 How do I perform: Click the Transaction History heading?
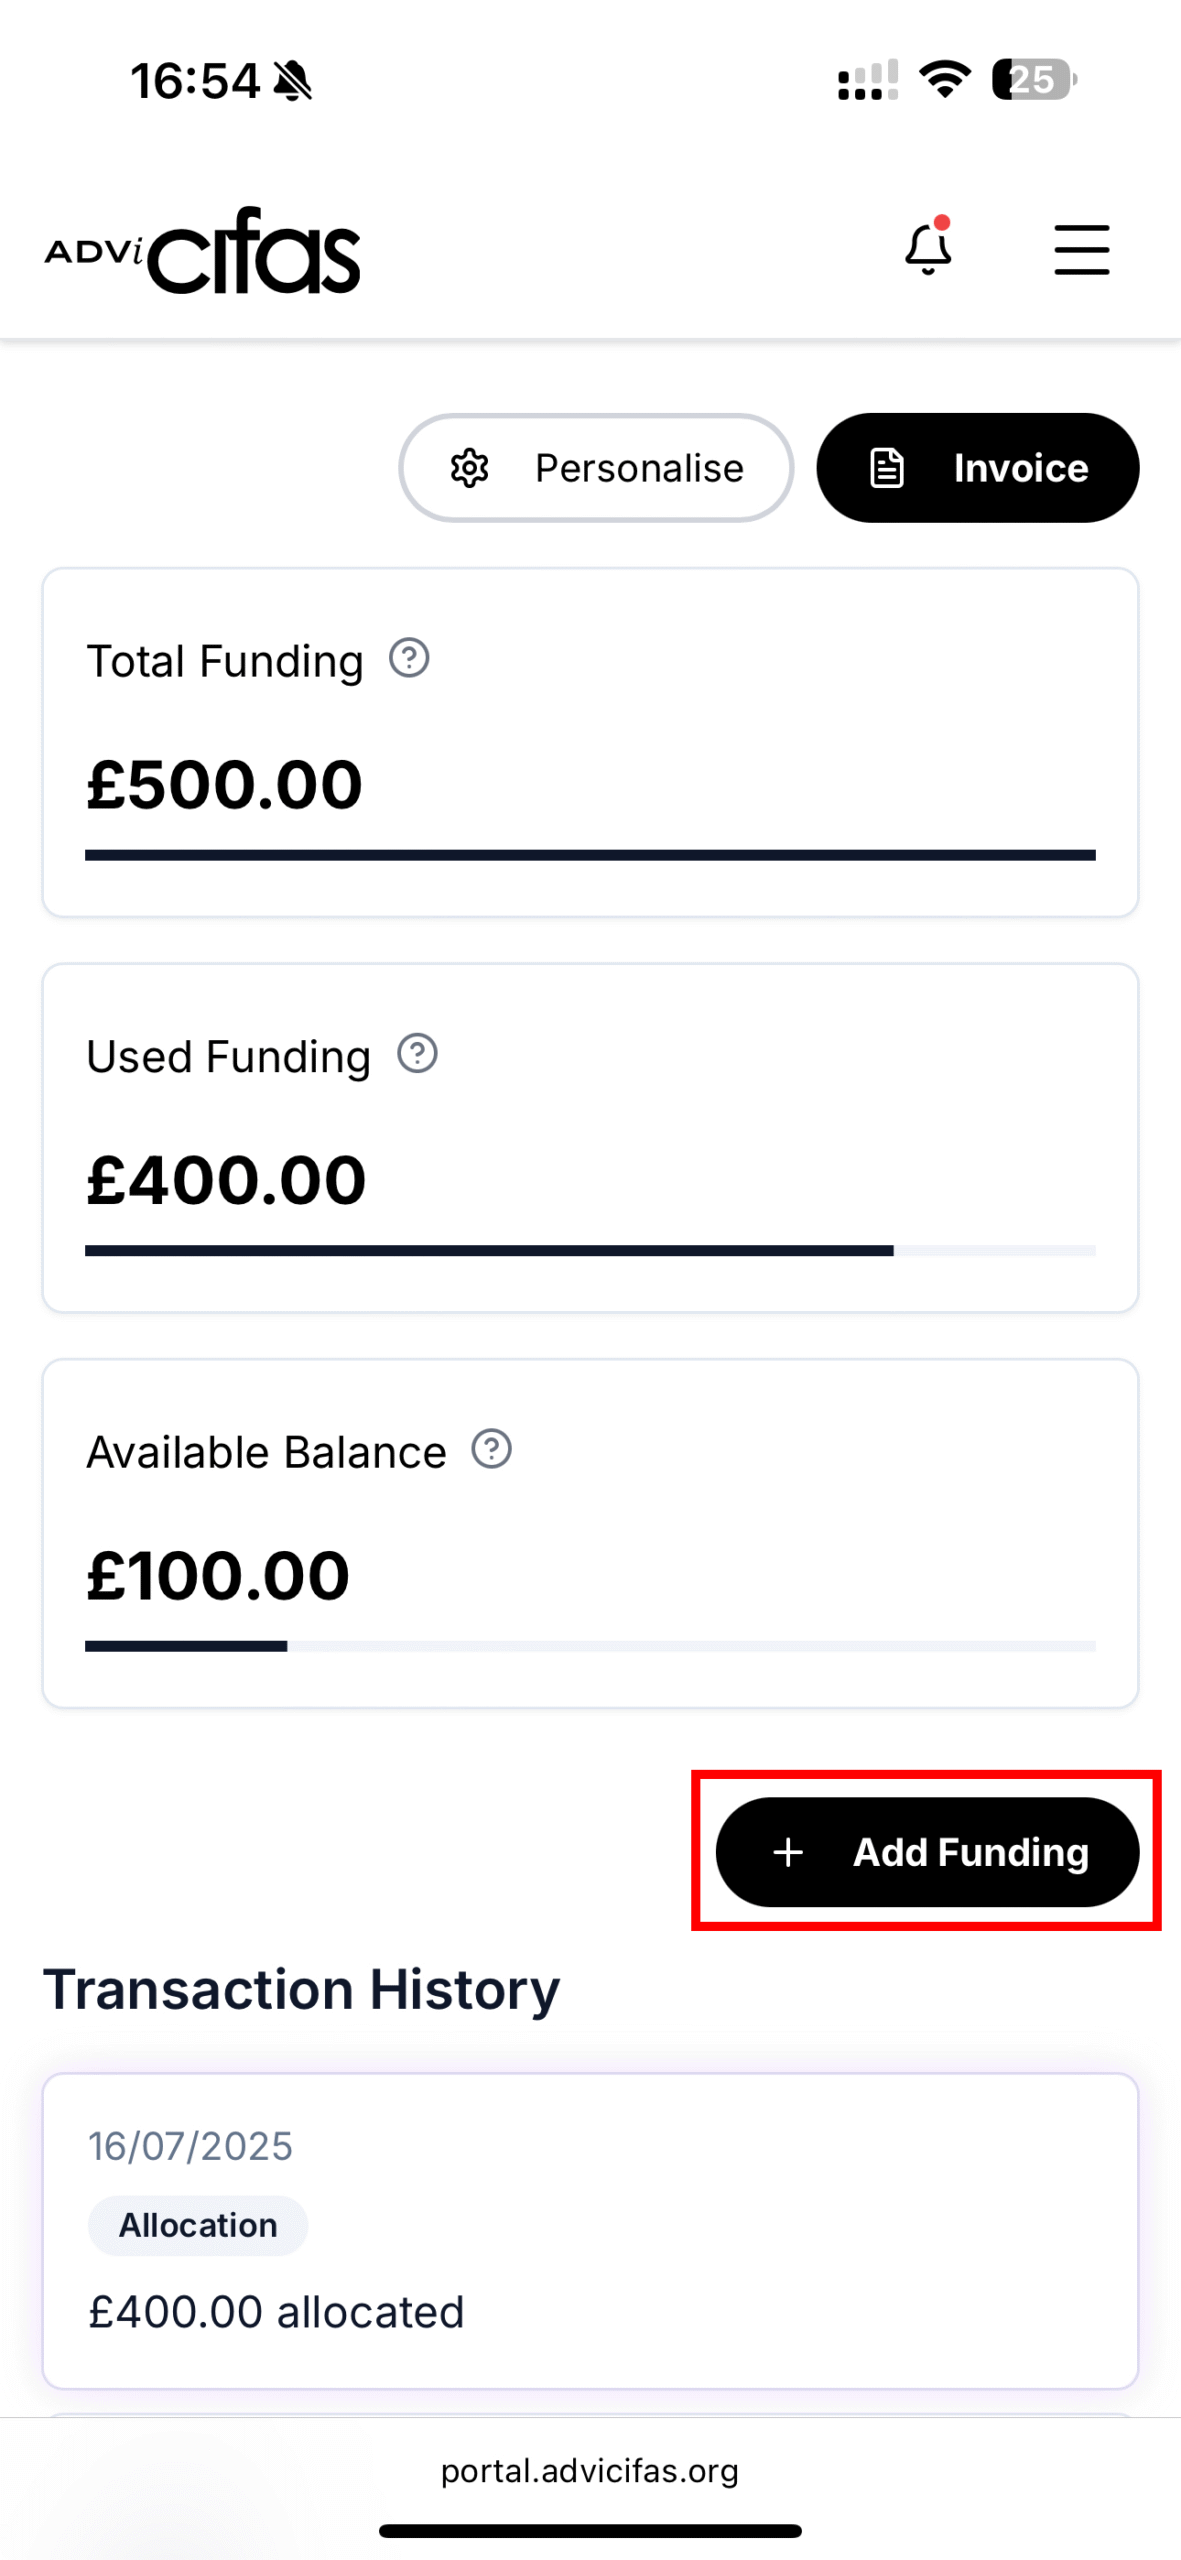tap(301, 1989)
